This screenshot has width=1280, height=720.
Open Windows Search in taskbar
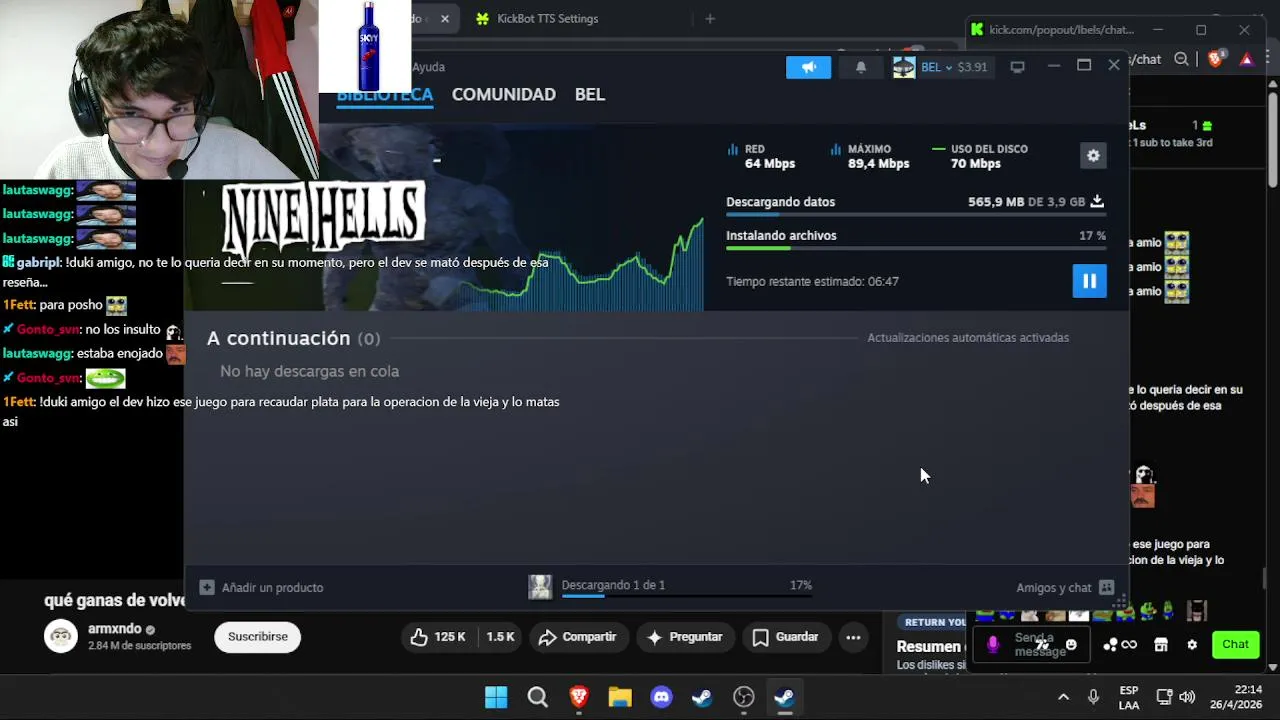tap(537, 697)
